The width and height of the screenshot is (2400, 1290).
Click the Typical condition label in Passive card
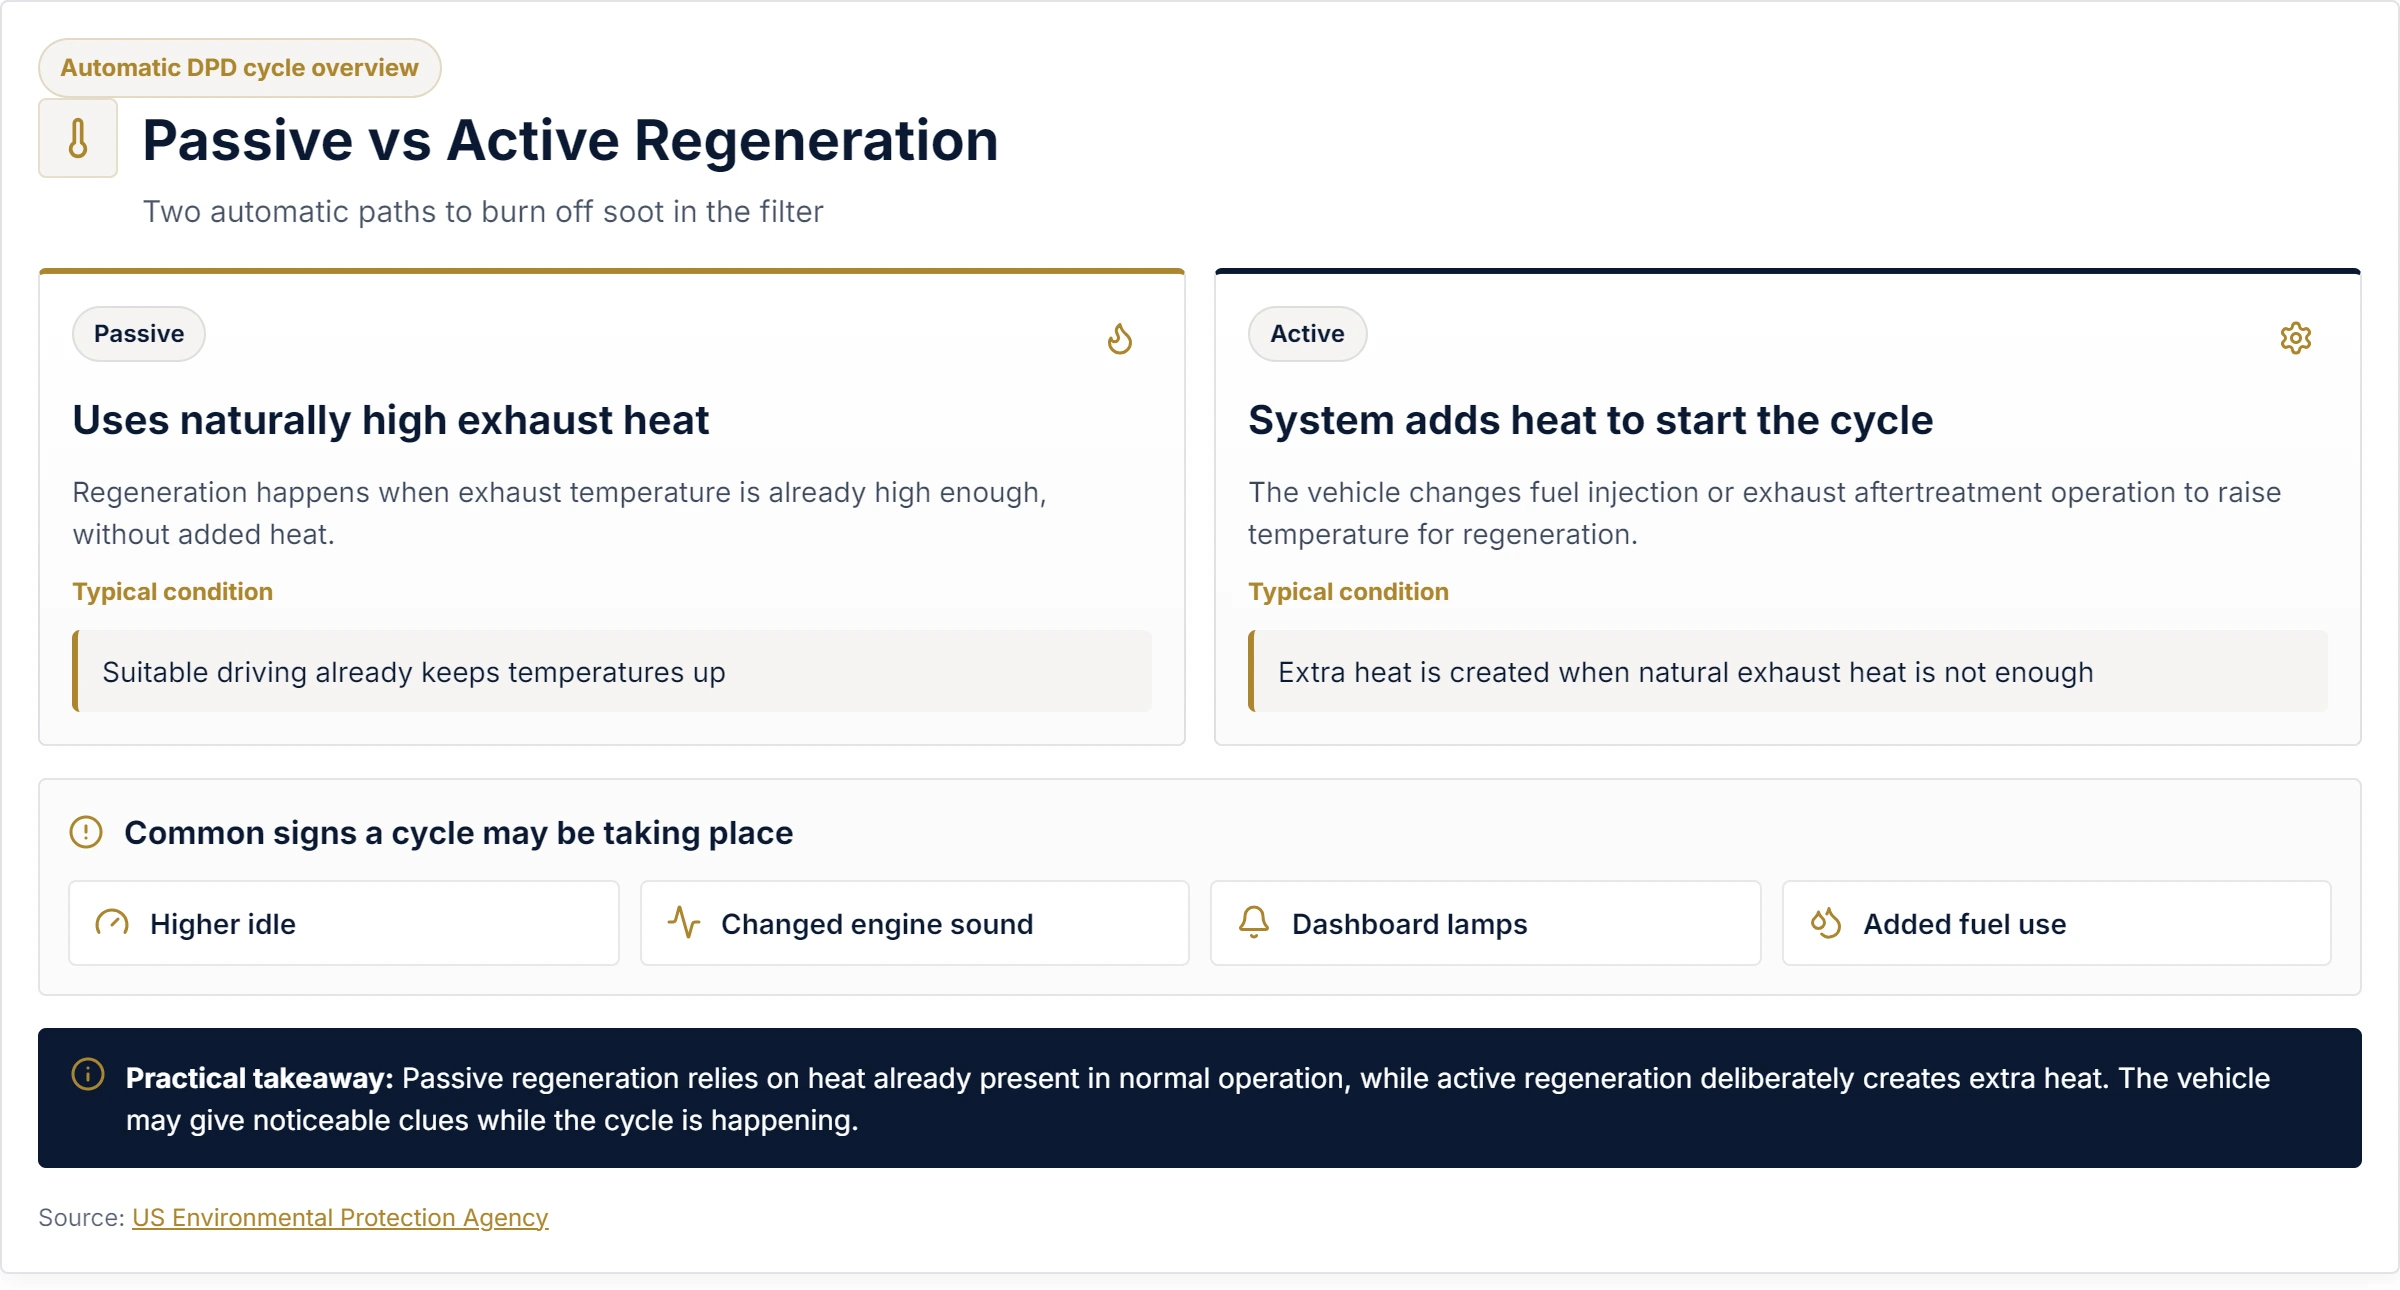173,592
